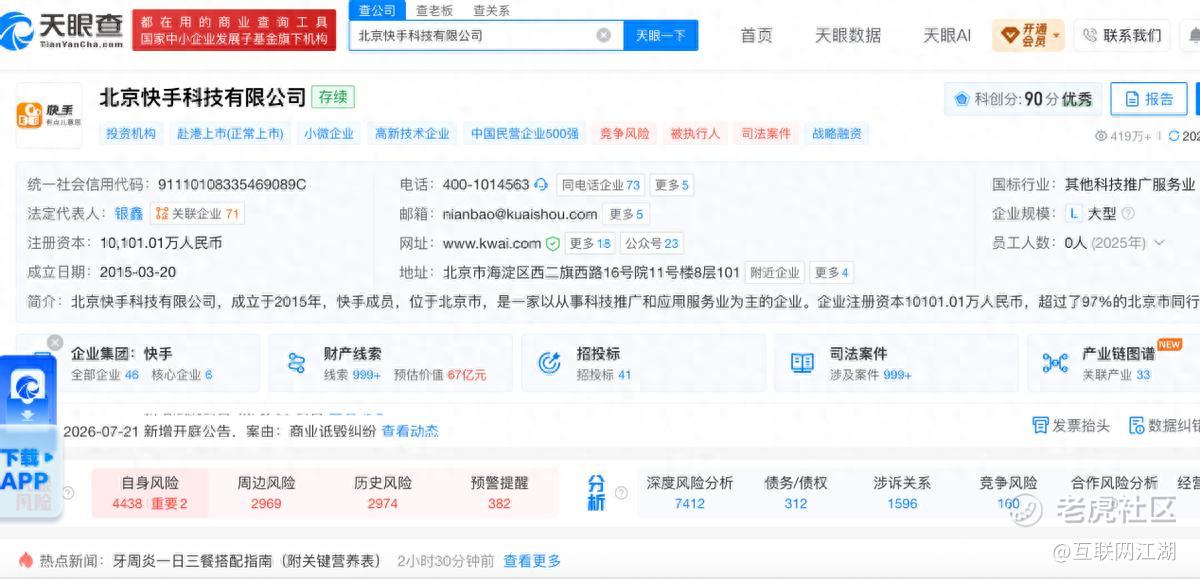
Task: Click the 司法案件 book icon card
Action: coord(802,363)
